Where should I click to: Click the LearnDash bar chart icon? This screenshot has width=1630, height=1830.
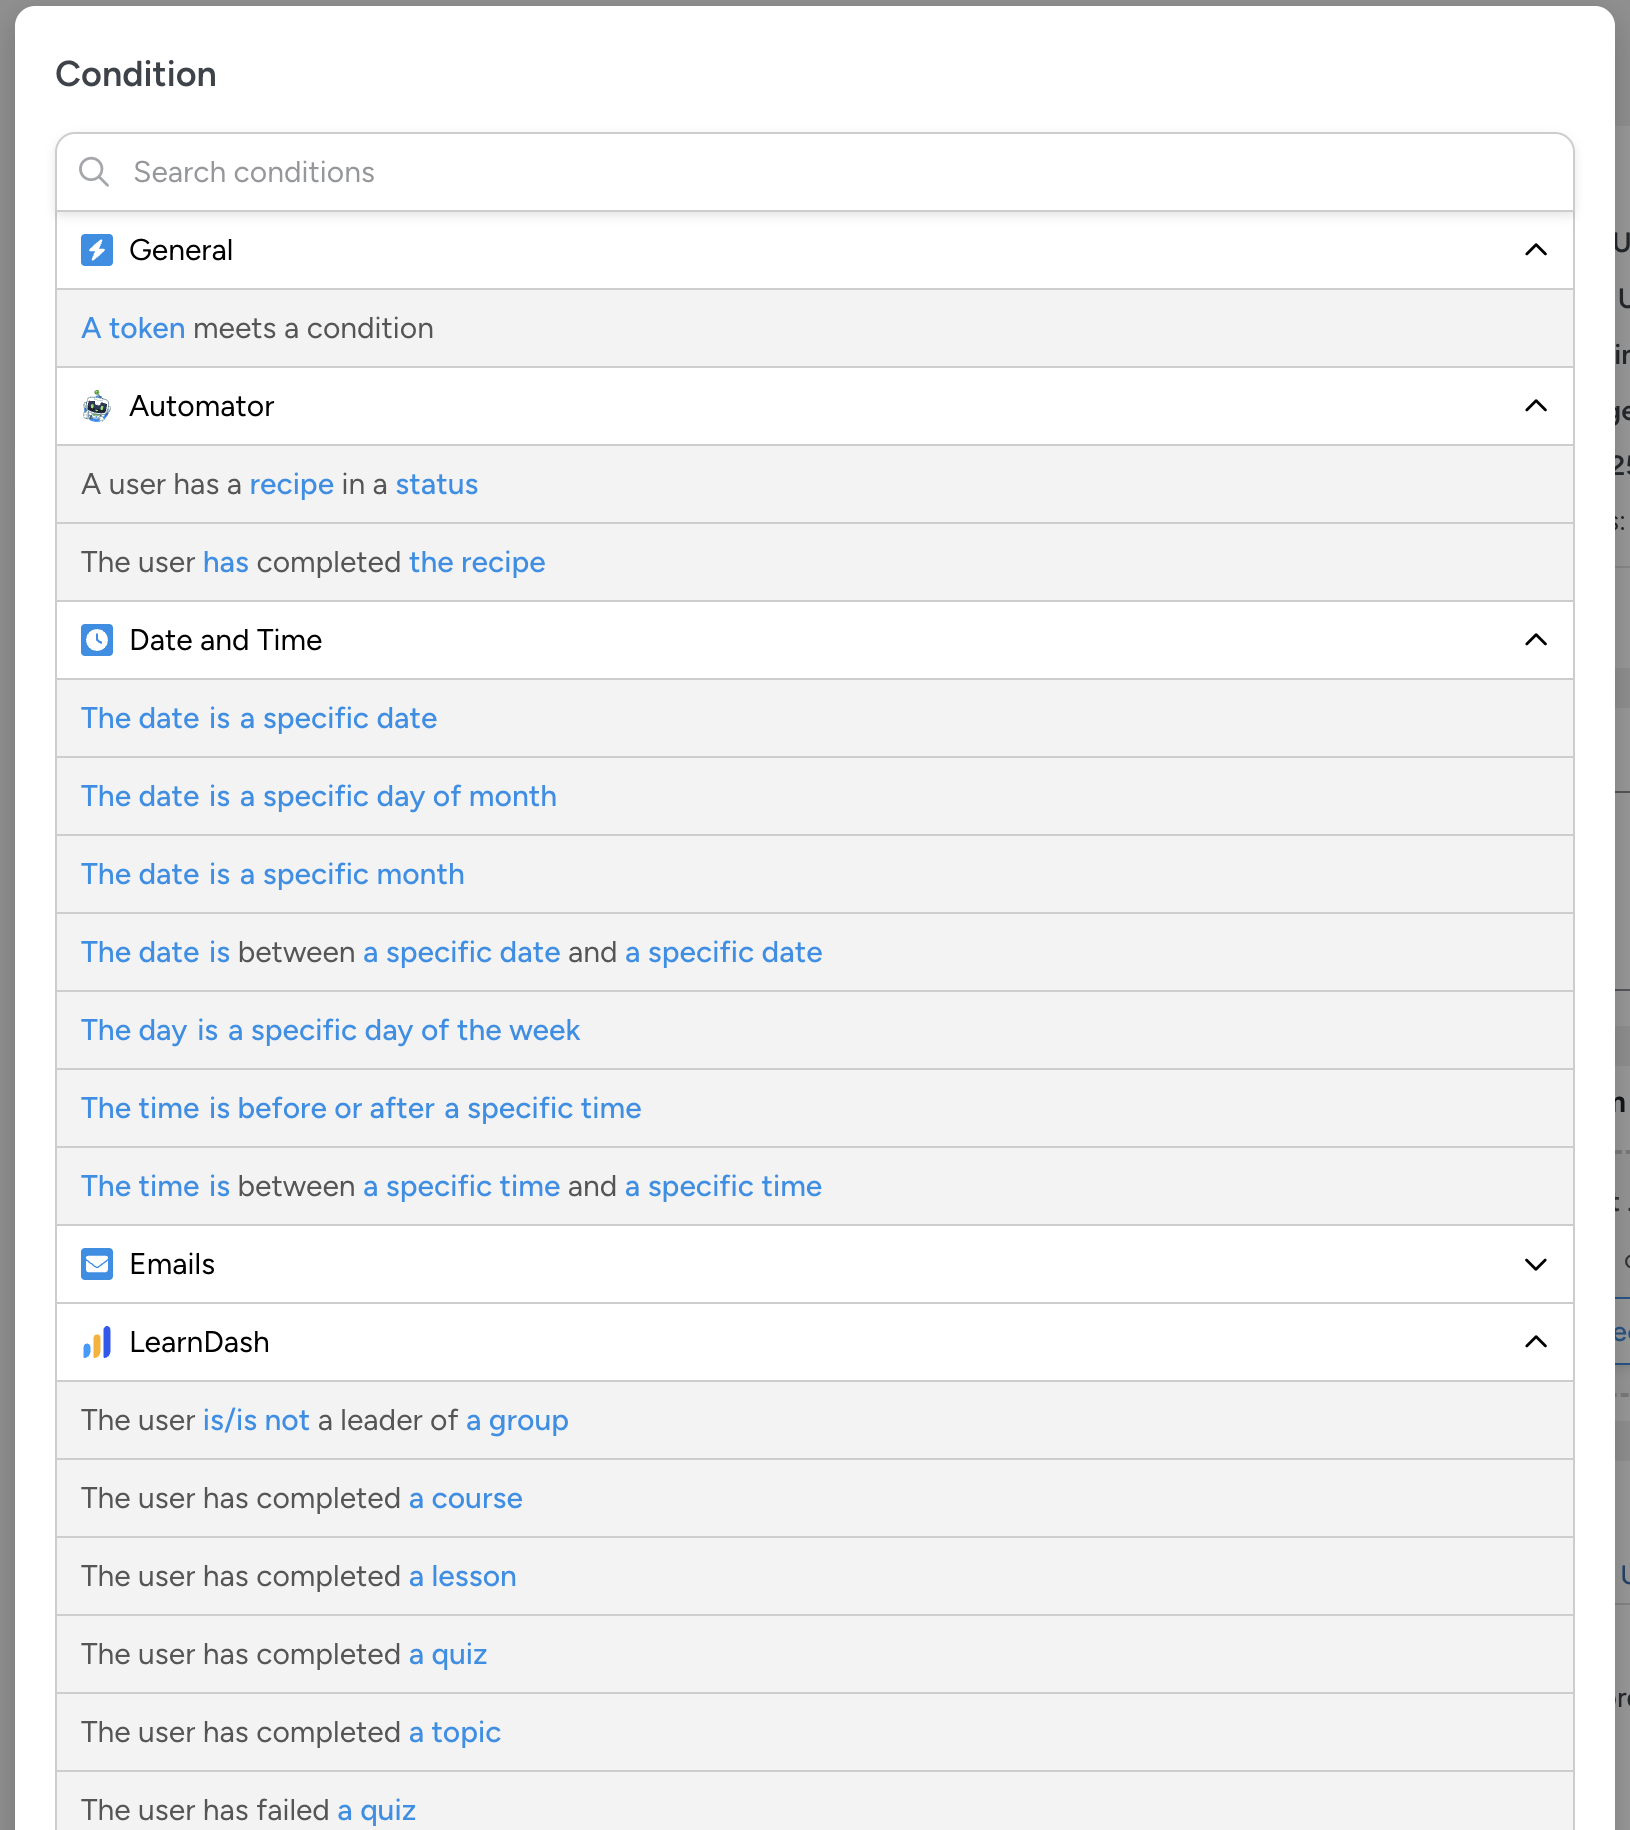coord(97,1342)
